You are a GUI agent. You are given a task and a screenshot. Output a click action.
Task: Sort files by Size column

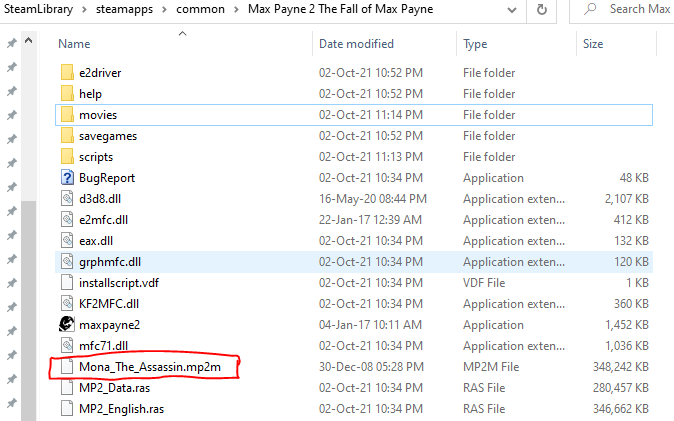tap(593, 44)
